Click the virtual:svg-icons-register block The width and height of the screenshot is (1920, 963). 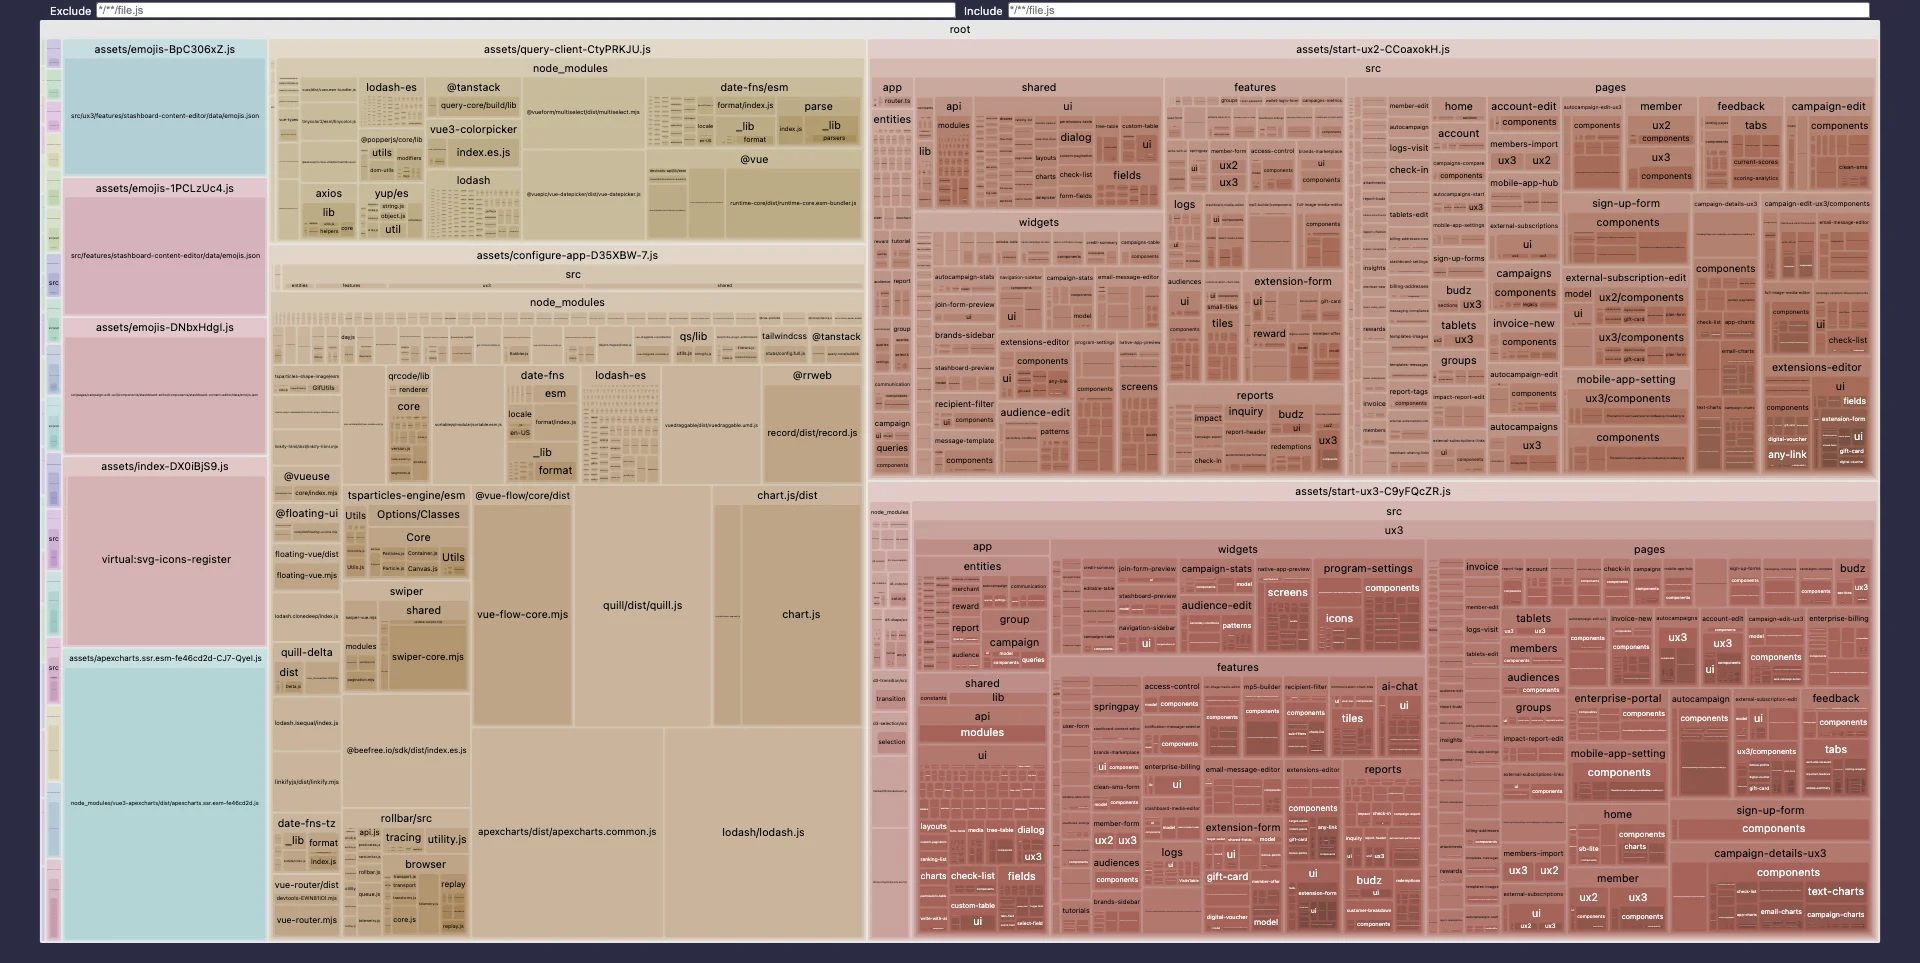(166, 560)
